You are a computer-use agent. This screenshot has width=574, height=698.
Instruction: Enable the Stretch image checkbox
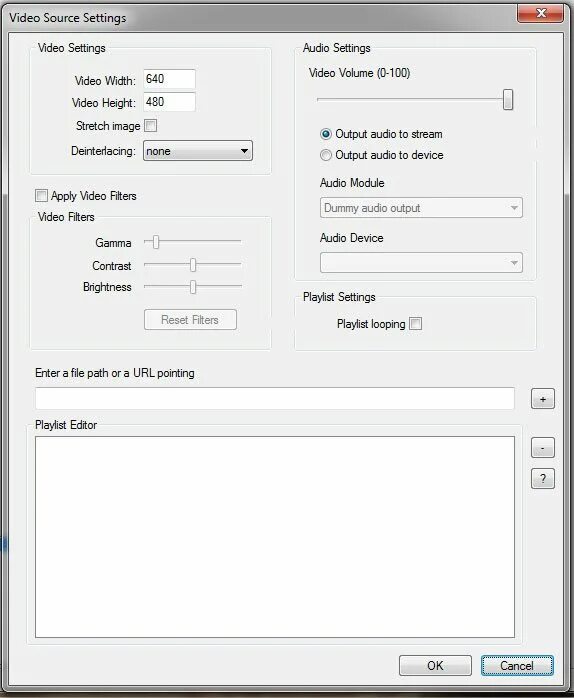pyautogui.click(x=151, y=126)
